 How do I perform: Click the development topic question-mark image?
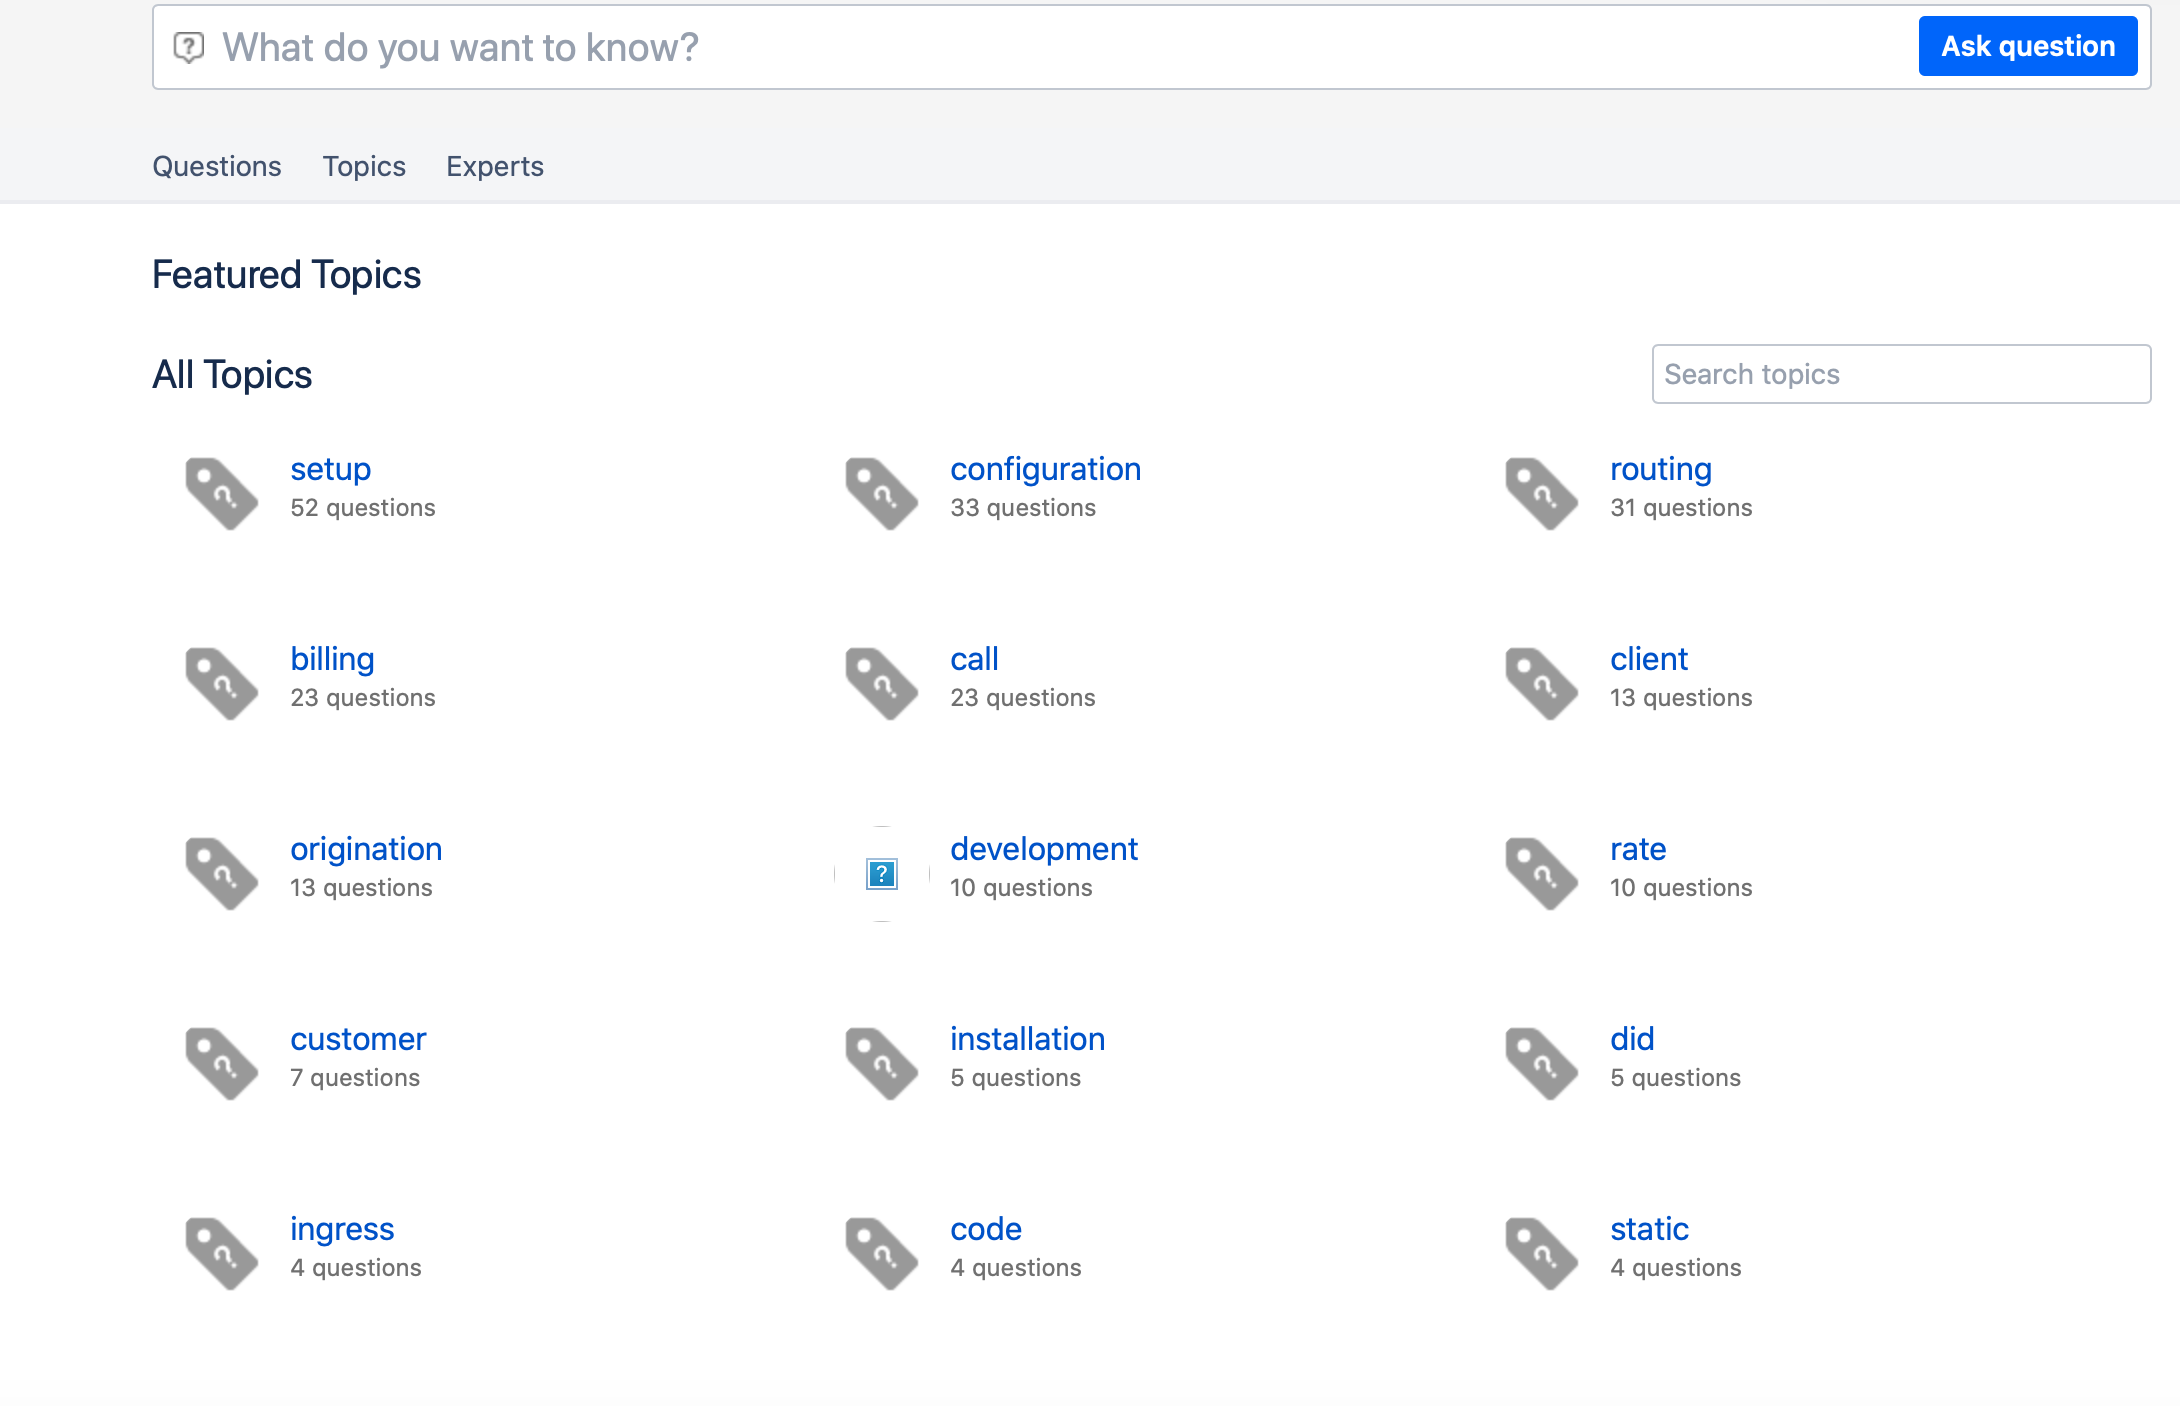tap(882, 874)
